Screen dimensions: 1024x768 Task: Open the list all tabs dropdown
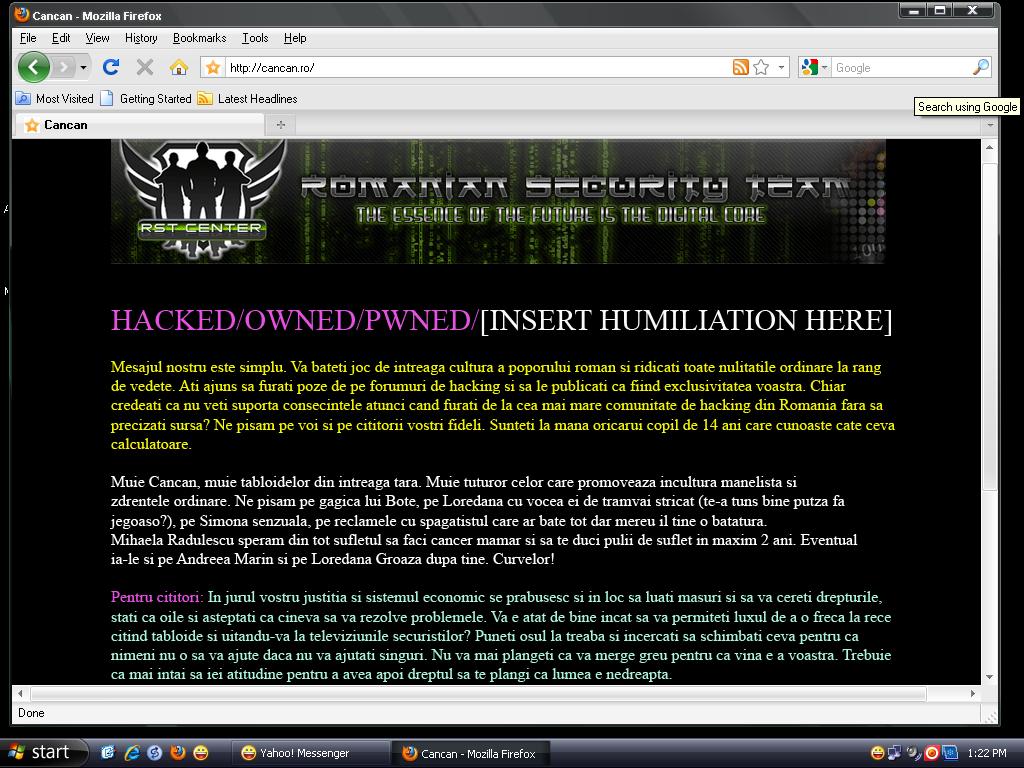pyautogui.click(x=990, y=125)
